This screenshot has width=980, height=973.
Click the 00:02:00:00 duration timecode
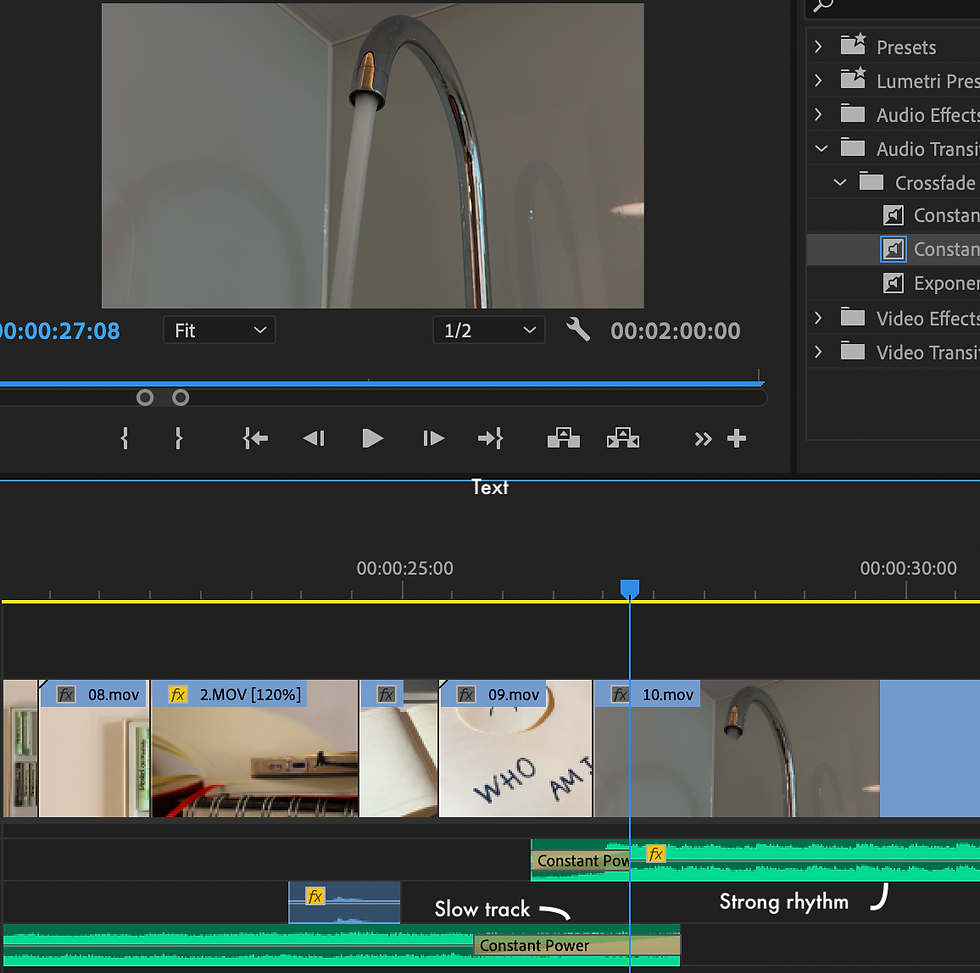click(x=675, y=331)
